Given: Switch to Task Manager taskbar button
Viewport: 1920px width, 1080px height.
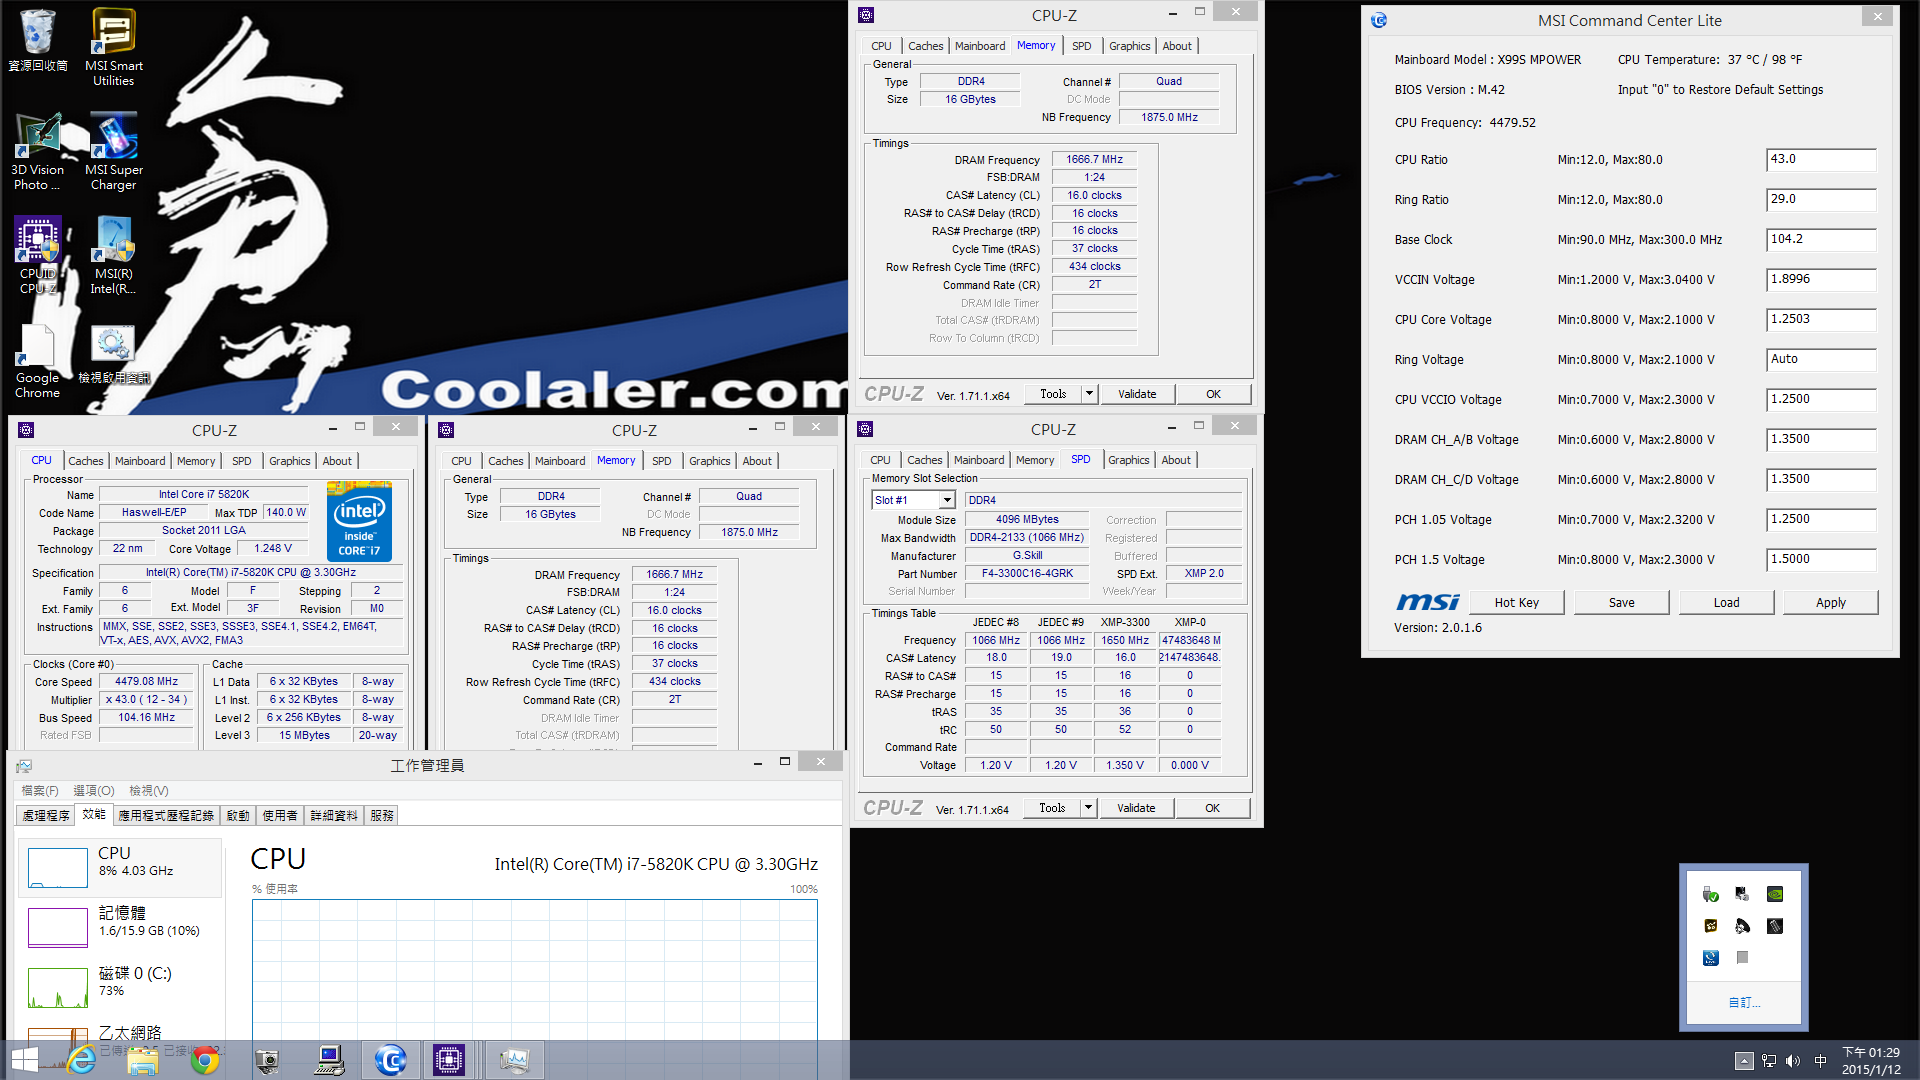Looking at the screenshot, I should coord(514,1060).
